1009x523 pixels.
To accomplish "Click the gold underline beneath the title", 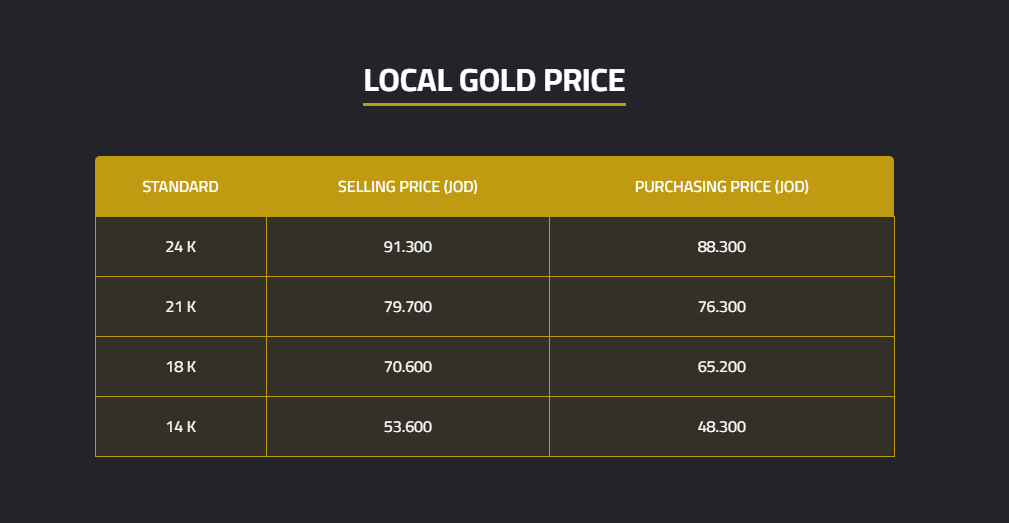I will (494, 104).
